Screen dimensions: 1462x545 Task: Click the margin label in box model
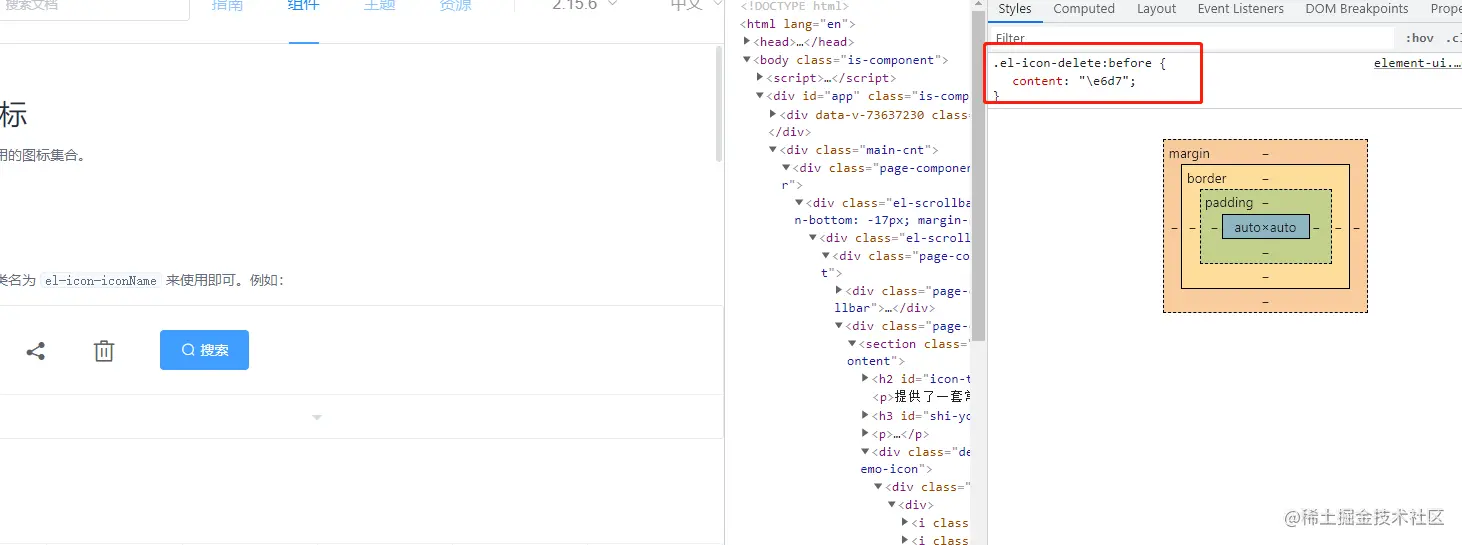tap(1189, 154)
